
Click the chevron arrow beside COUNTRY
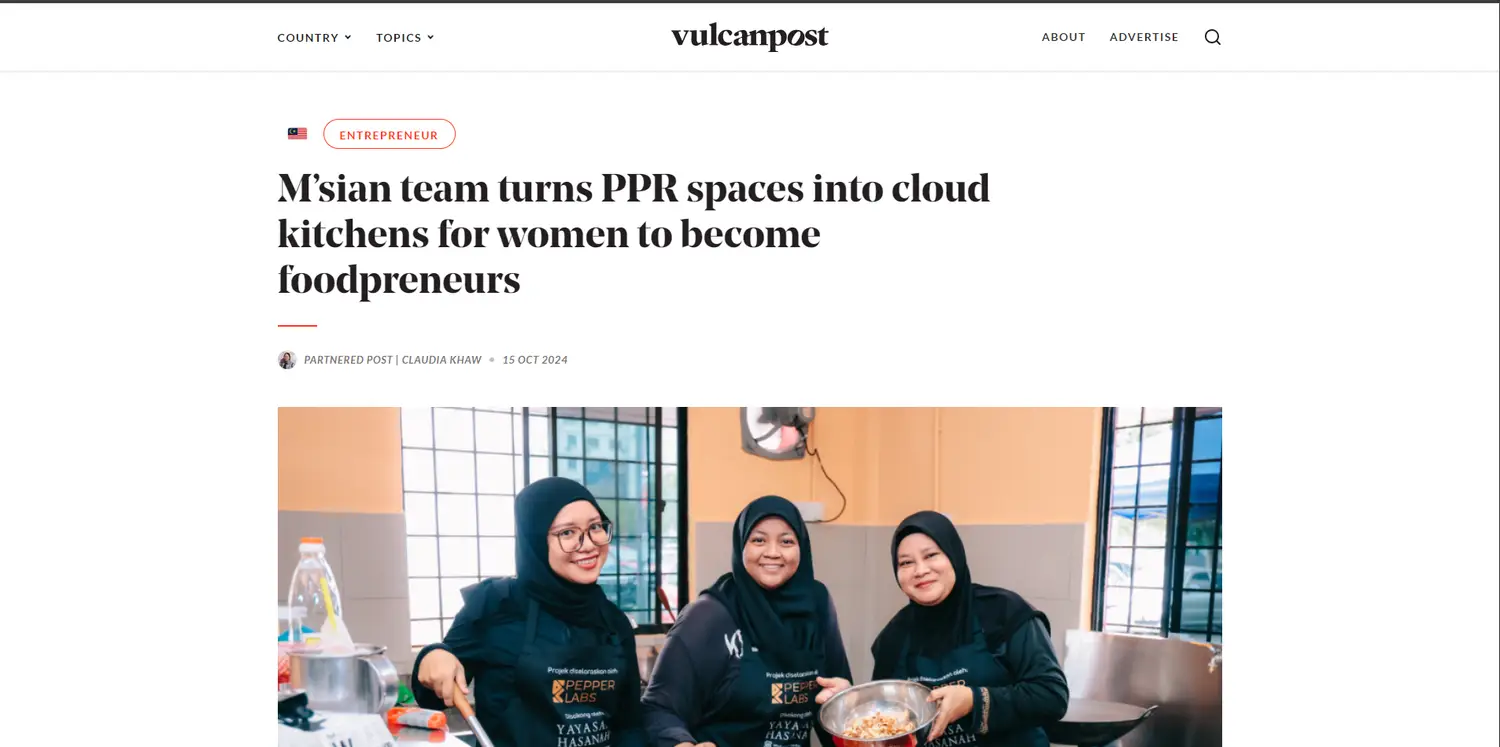click(x=348, y=37)
